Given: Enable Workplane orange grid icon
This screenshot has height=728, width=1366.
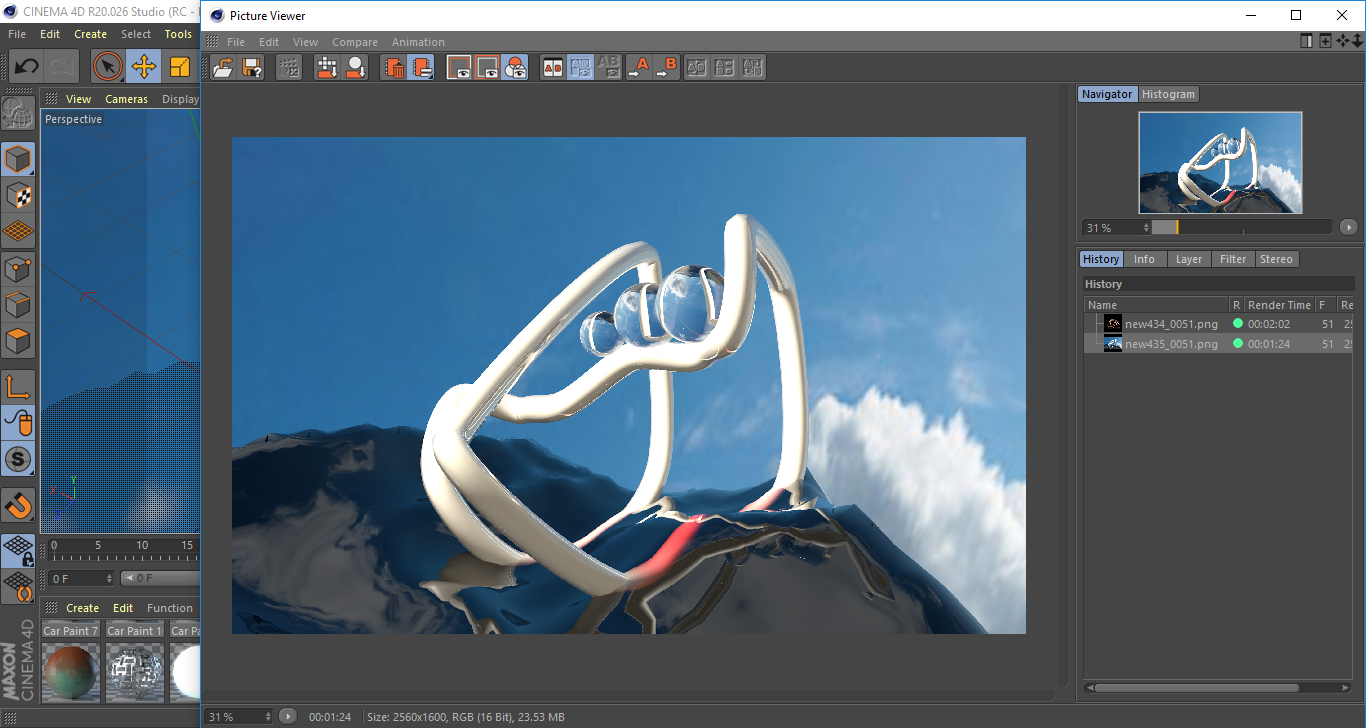Looking at the screenshot, I should (x=18, y=231).
